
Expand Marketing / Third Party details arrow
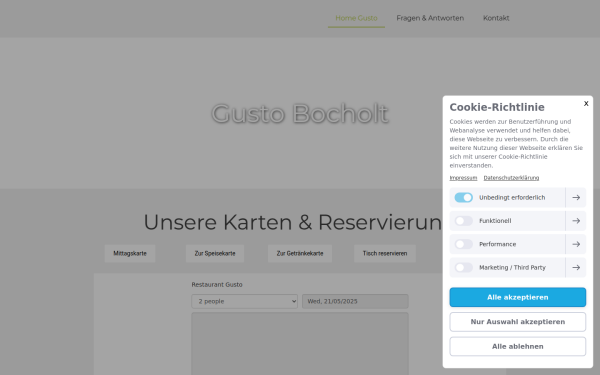point(576,267)
